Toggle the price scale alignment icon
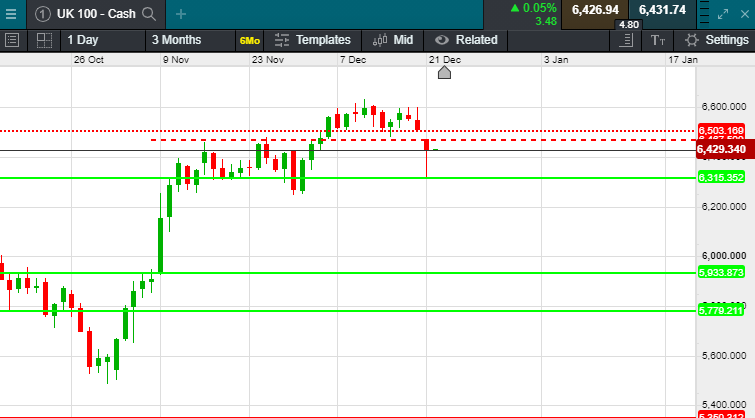 pos(625,40)
